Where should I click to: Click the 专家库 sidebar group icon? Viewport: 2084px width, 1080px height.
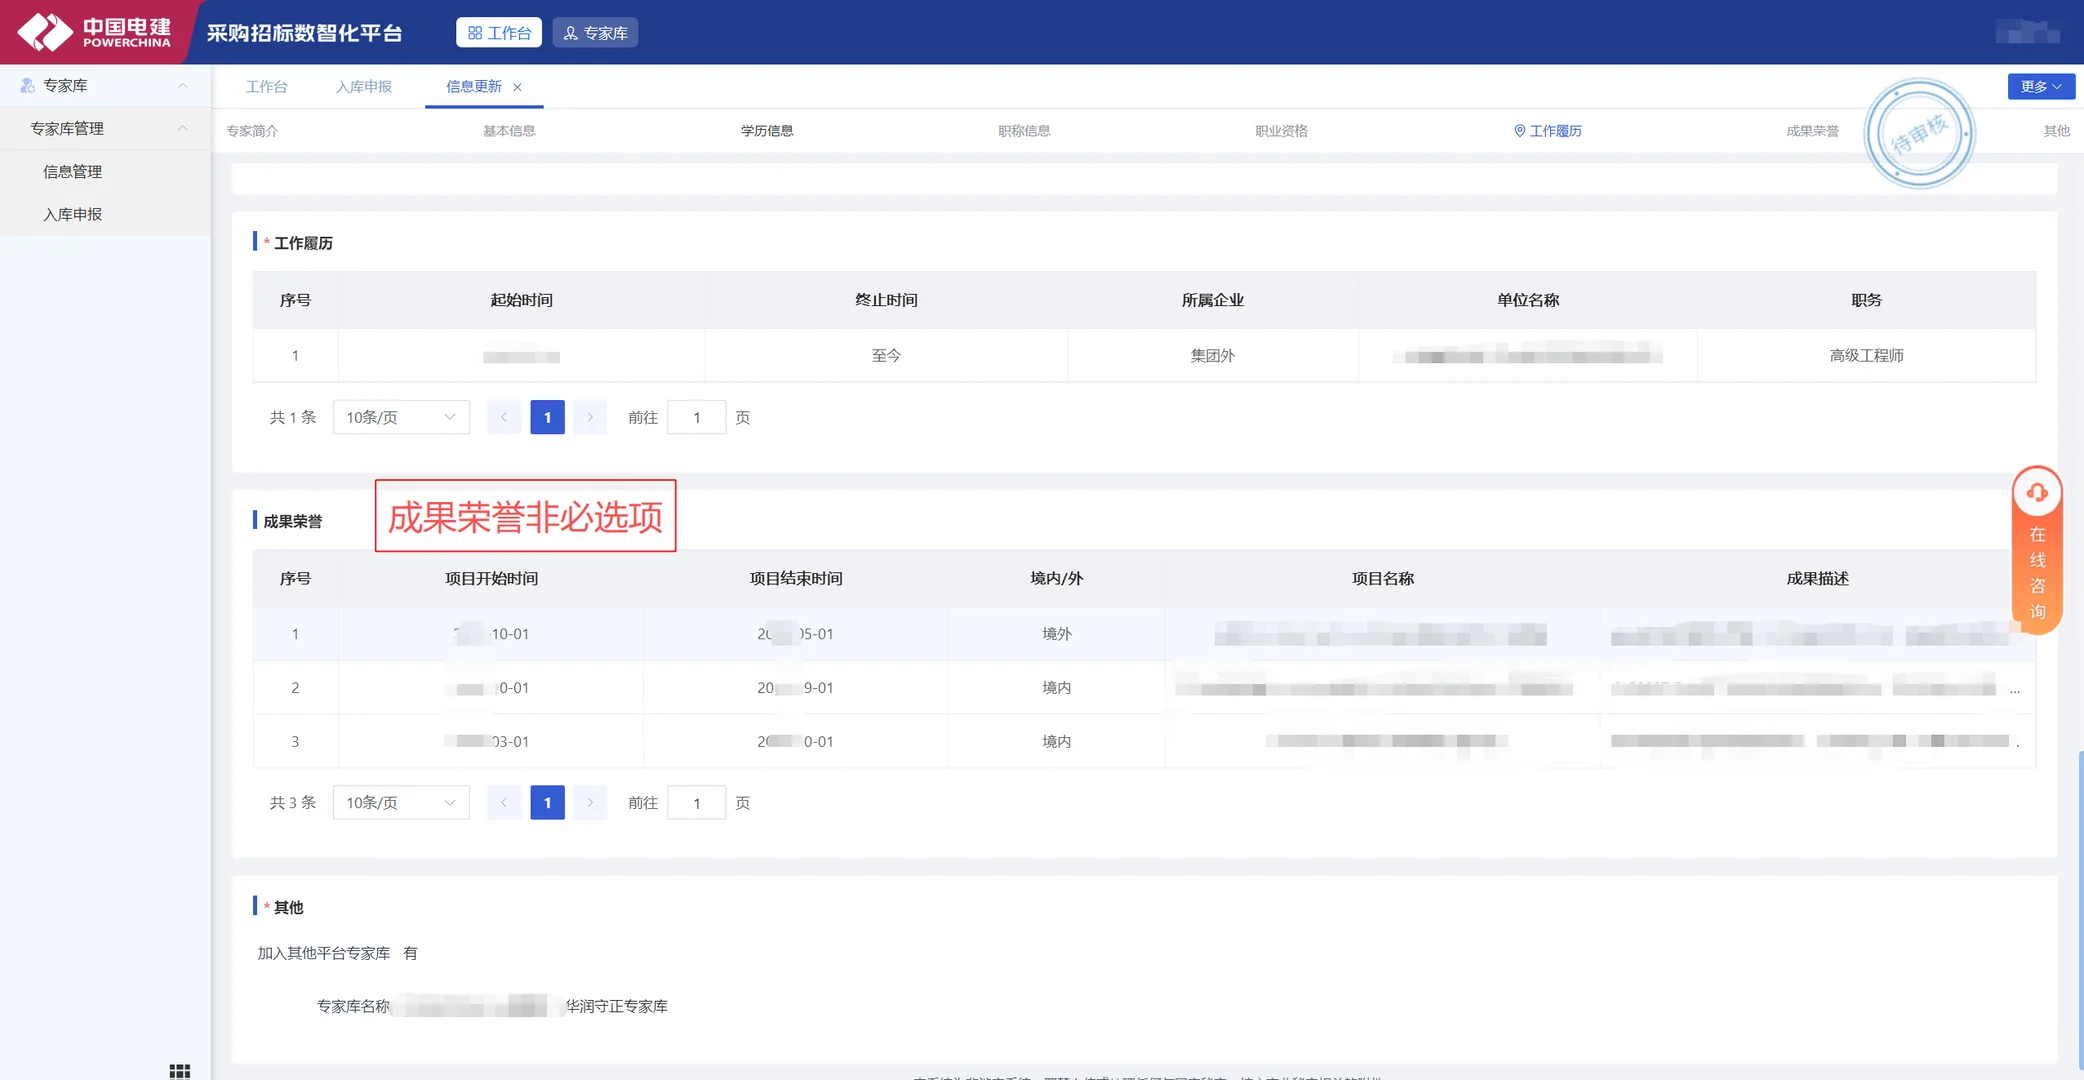coord(27,85)
